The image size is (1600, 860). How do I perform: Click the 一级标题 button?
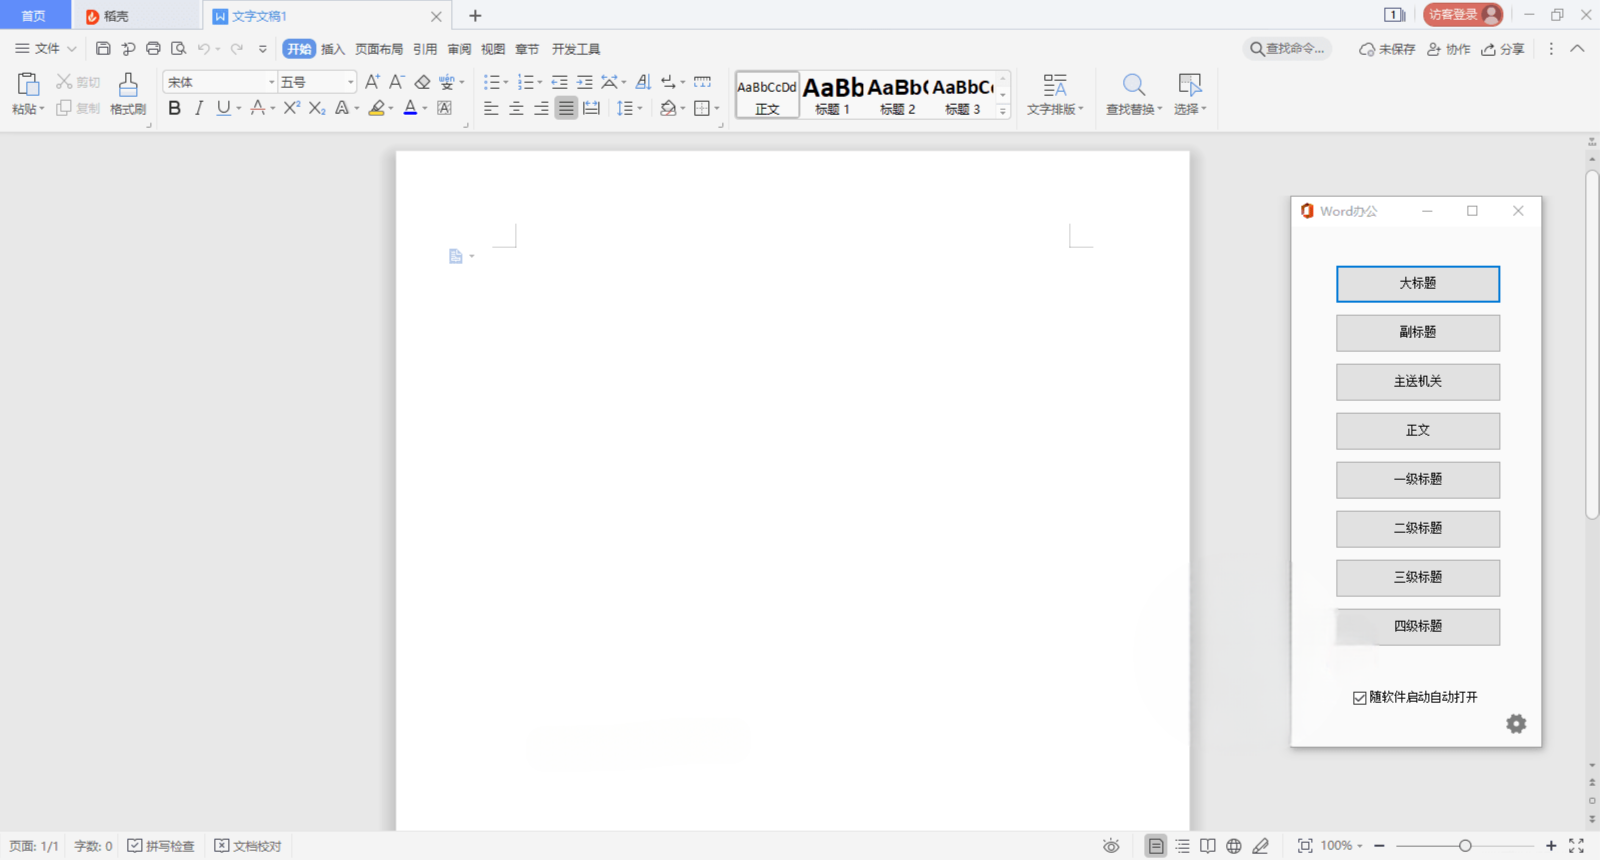click(1417, 480)
